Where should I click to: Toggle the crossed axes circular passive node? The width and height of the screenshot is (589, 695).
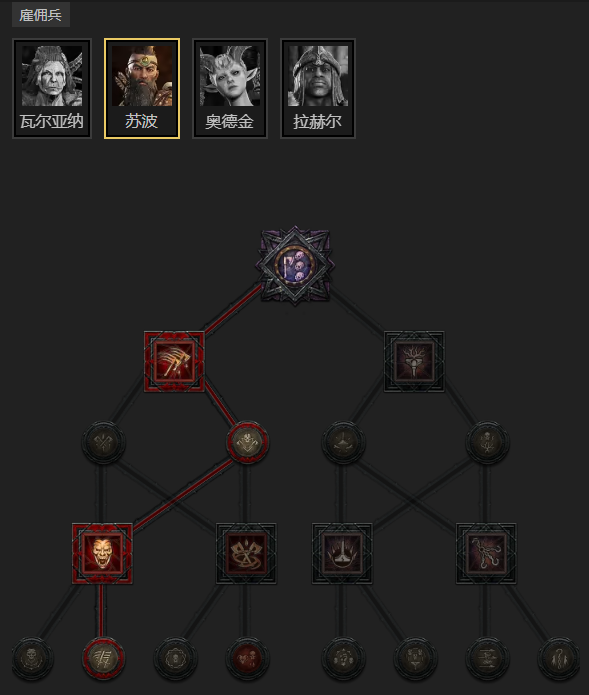tap(103, 442)
